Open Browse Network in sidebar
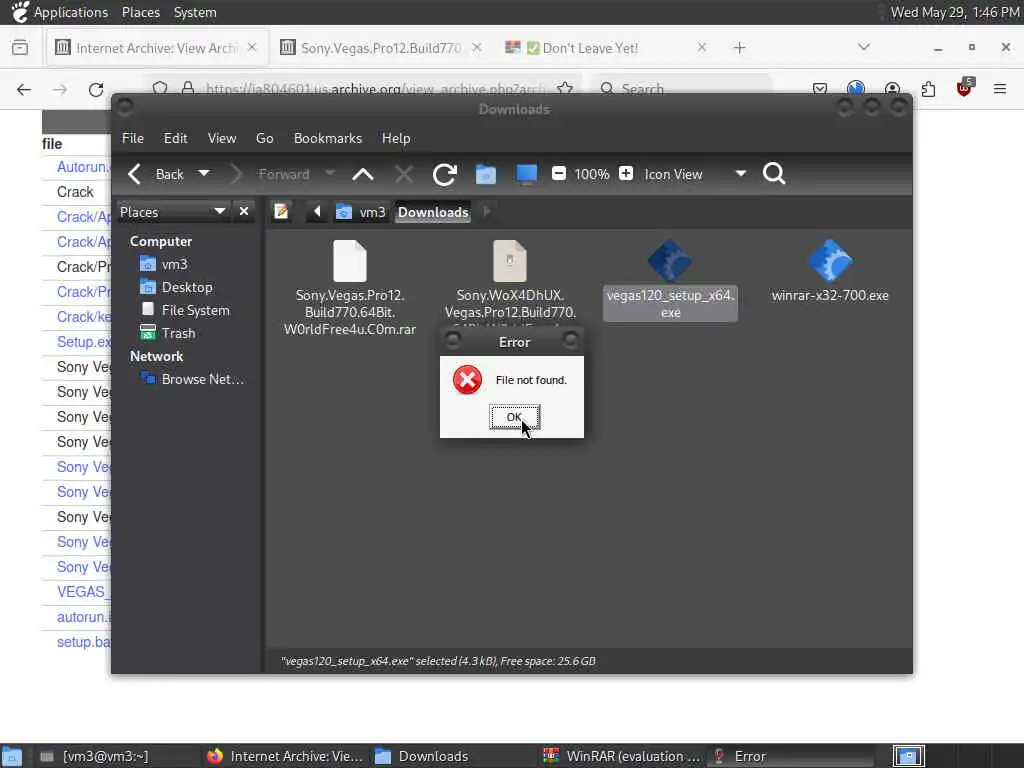Image resolution: width=1024 pixels, height=768 pixels. pos(192,379)
